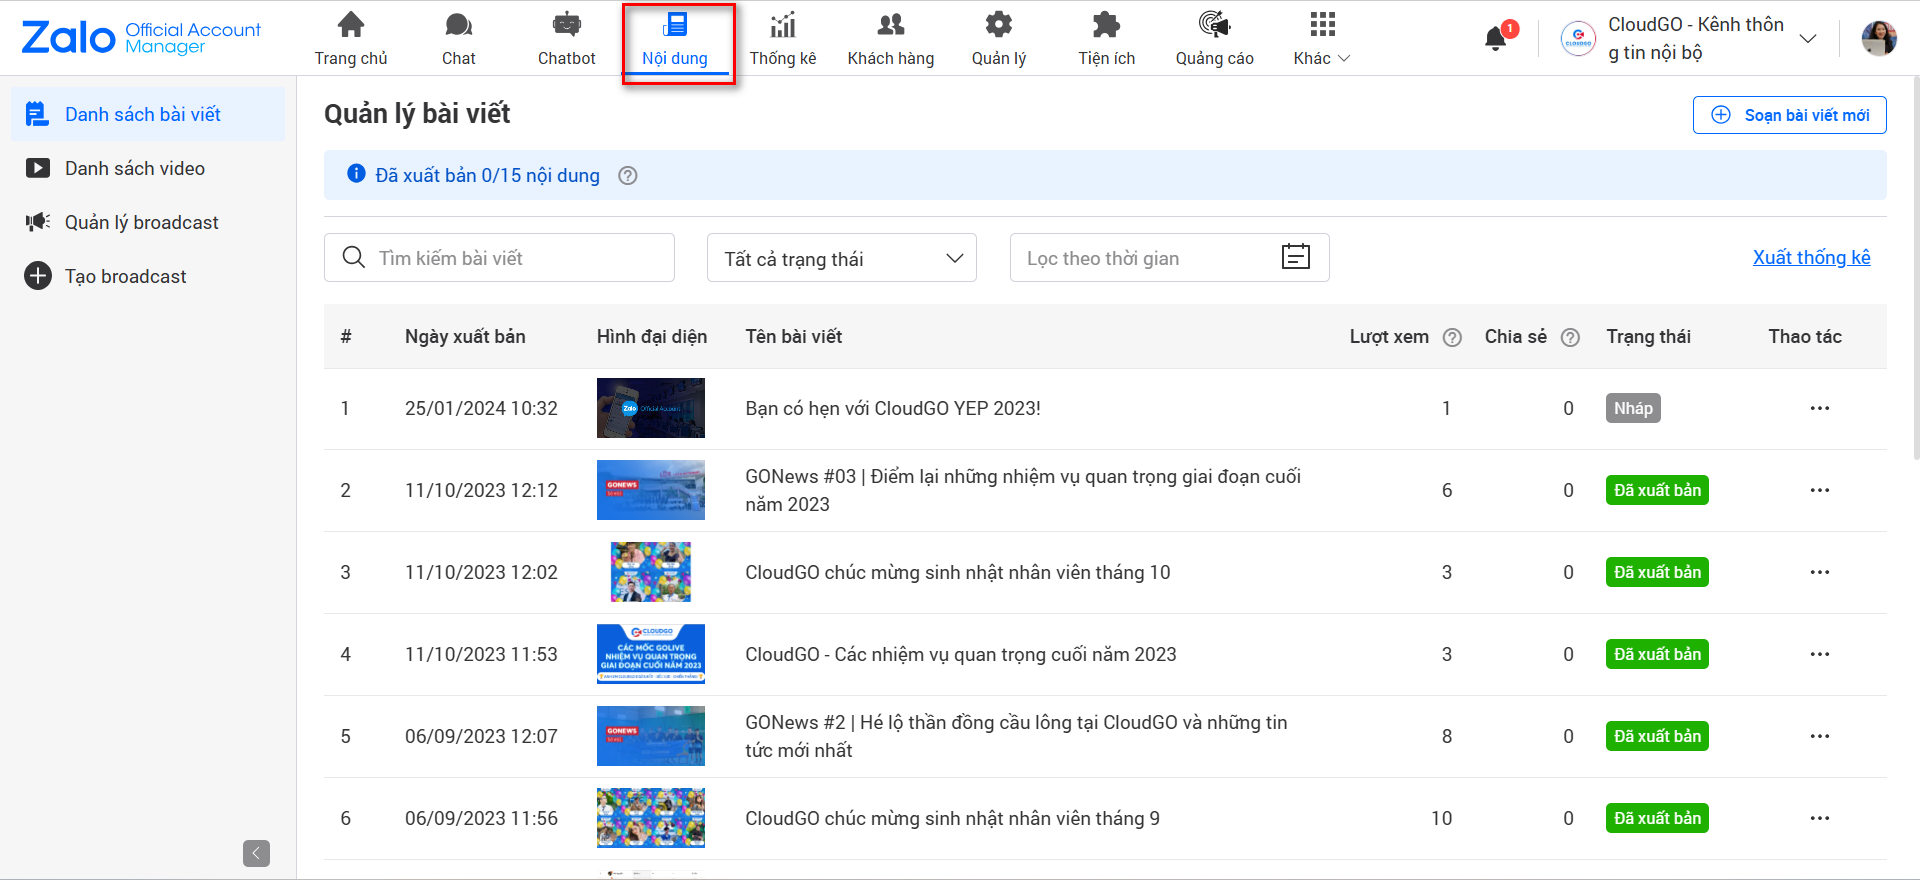Open the Chatbot robot icon
This screenshot has height=880, width=1920.
(x=567, y=25)
